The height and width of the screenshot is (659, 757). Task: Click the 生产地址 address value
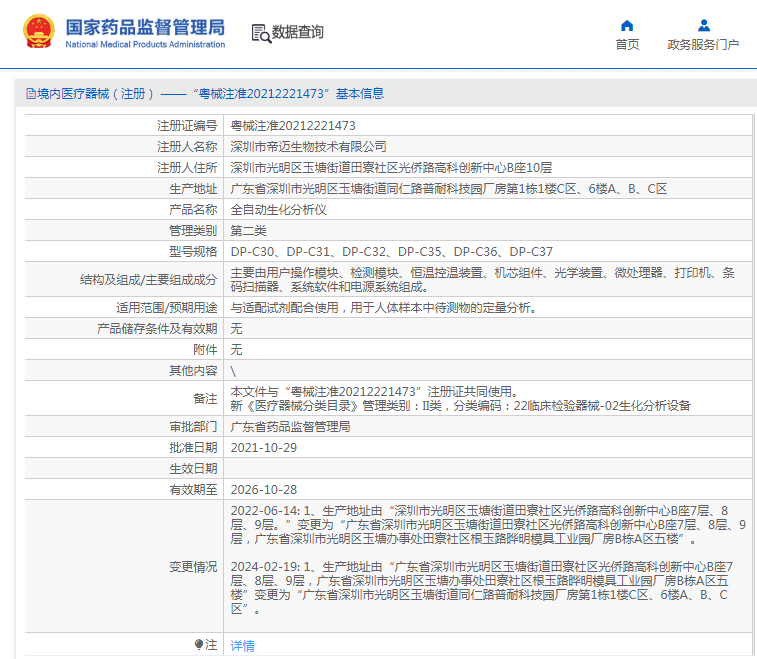pyautogui.click(x=449, y=189)
